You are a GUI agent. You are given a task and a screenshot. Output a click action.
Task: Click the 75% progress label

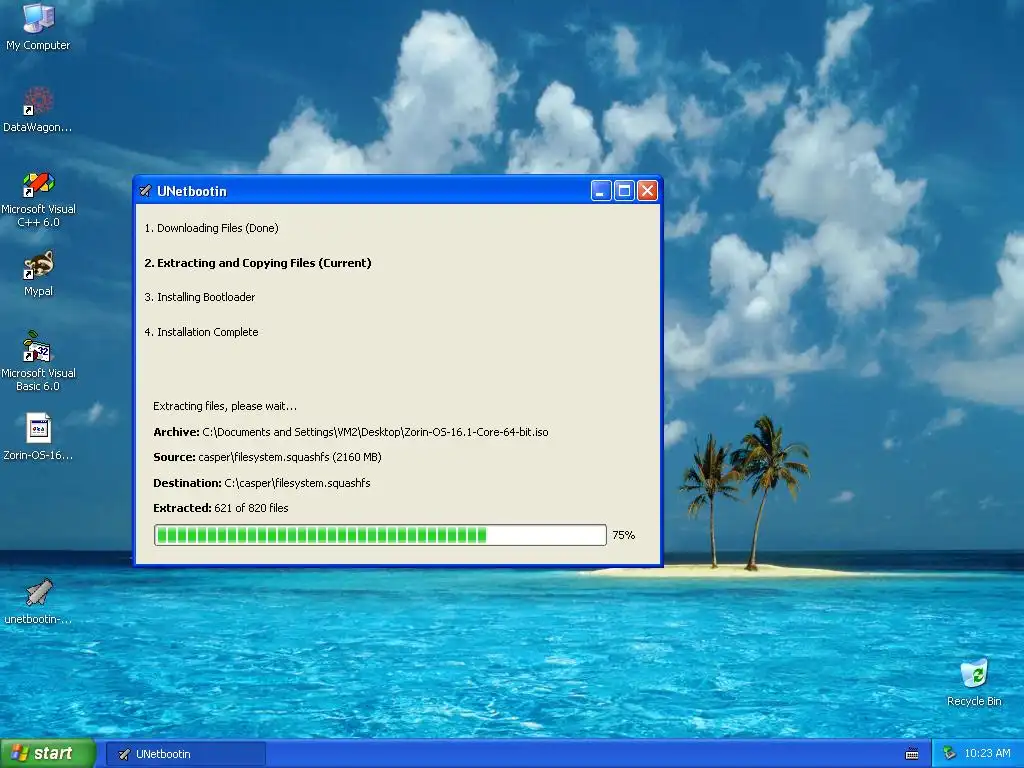623,535
